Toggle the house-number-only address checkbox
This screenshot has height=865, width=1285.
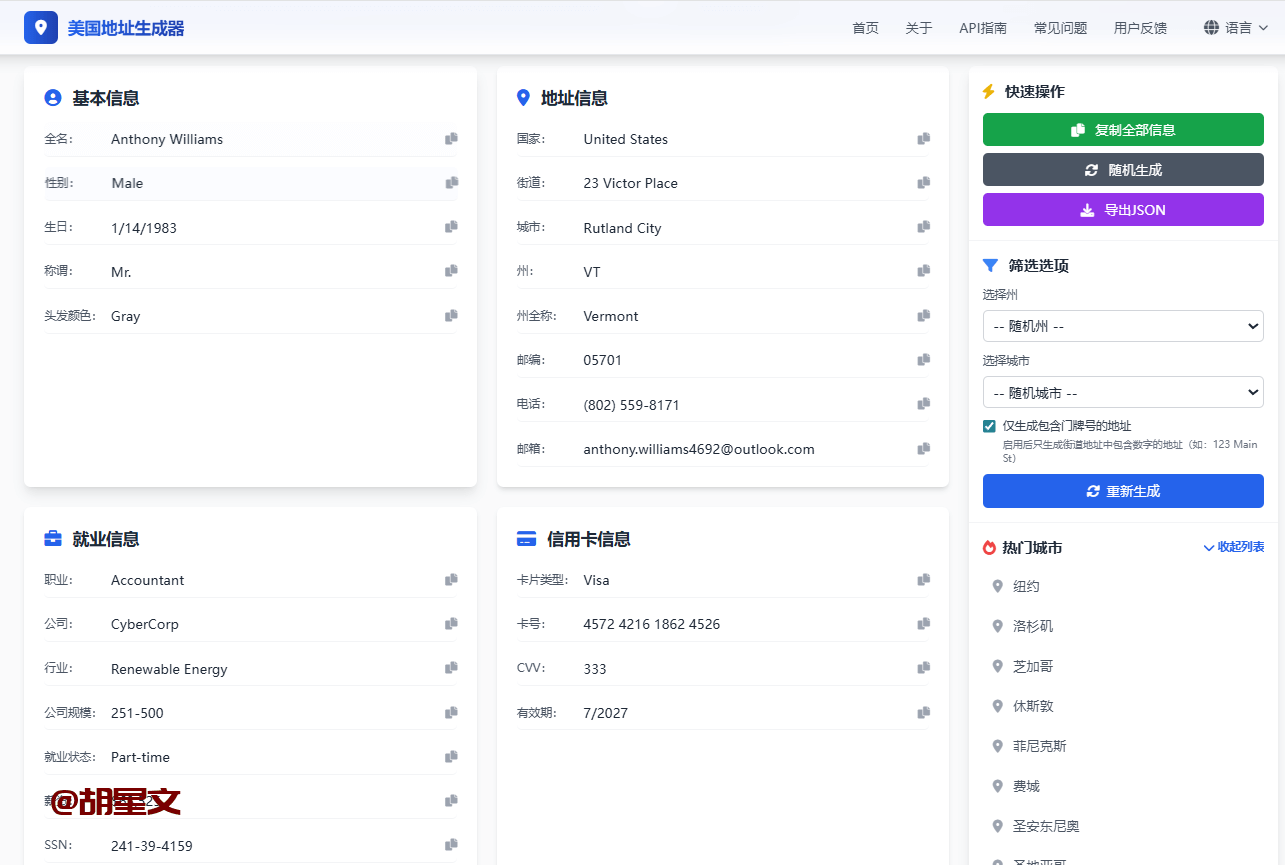pyautogui.click(x=990, y=426)
